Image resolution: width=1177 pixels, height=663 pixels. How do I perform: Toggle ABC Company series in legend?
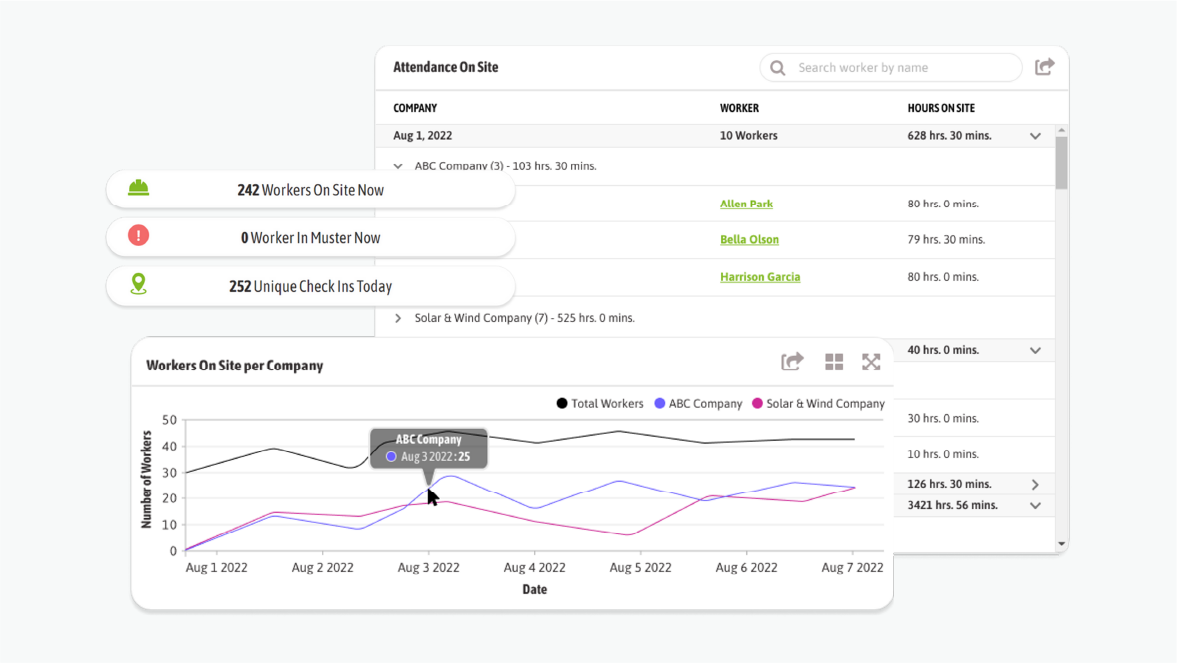tap(698, 404)
